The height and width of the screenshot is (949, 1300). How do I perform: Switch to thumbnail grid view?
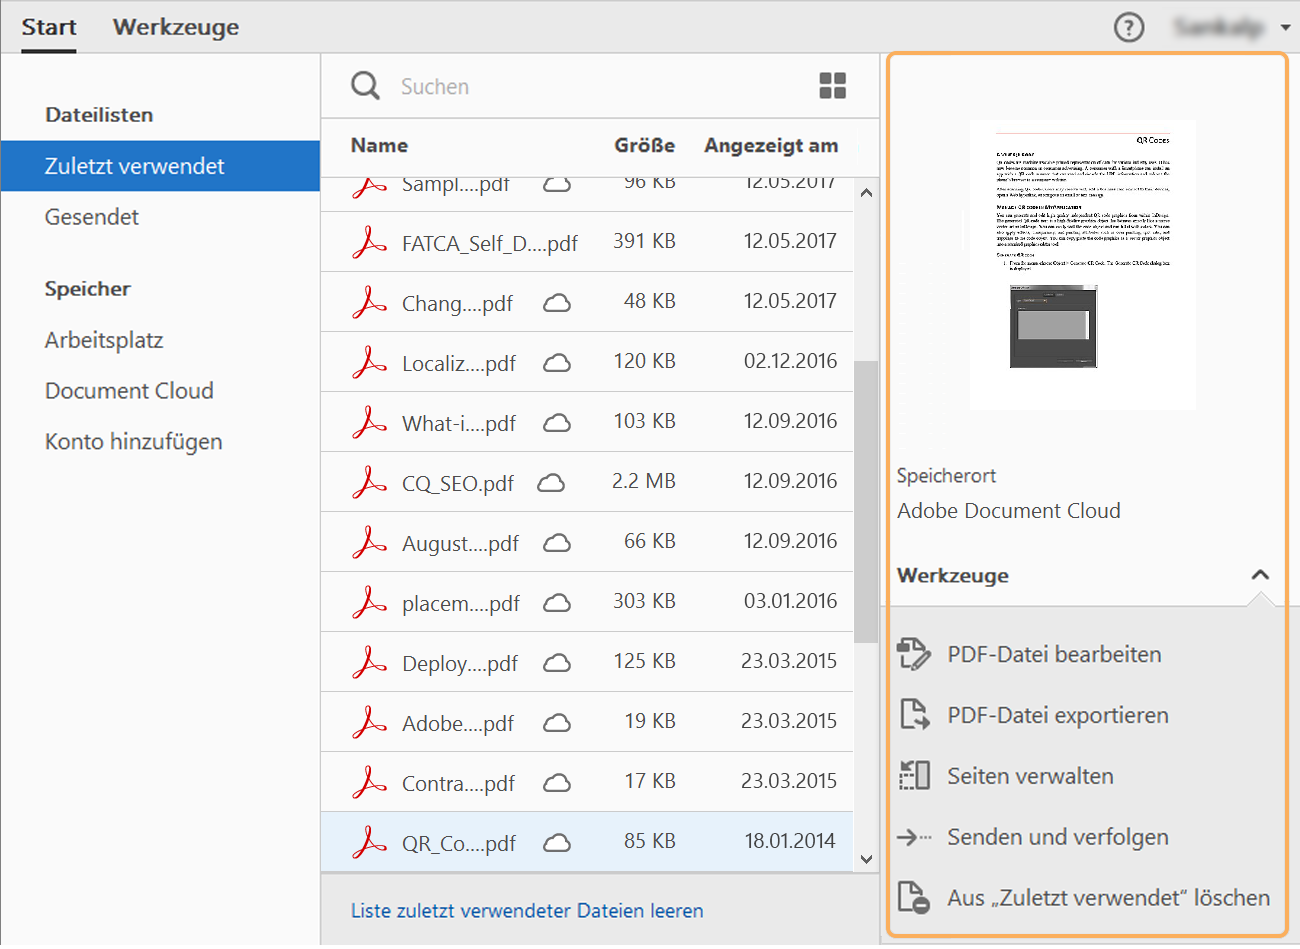pos(832,86)
